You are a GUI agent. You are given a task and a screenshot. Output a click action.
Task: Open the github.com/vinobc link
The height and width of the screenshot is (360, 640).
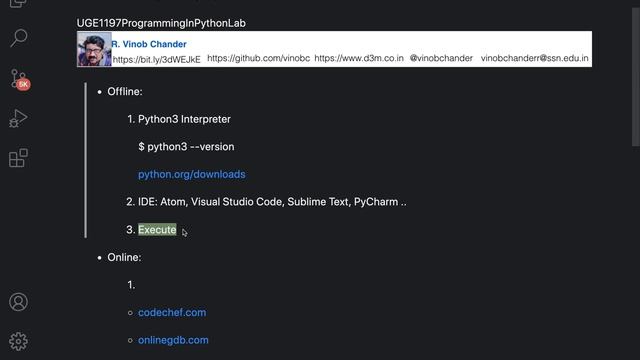point(258,58)
